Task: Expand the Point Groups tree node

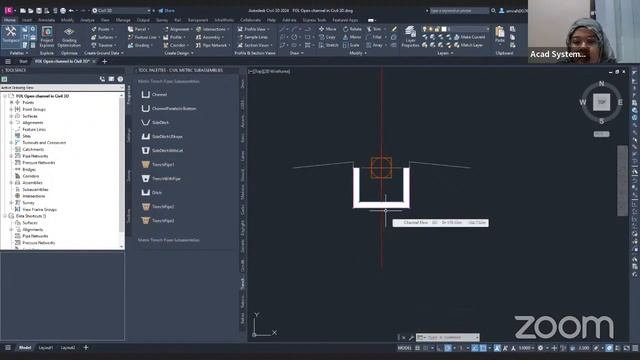Action: point(11,109)
